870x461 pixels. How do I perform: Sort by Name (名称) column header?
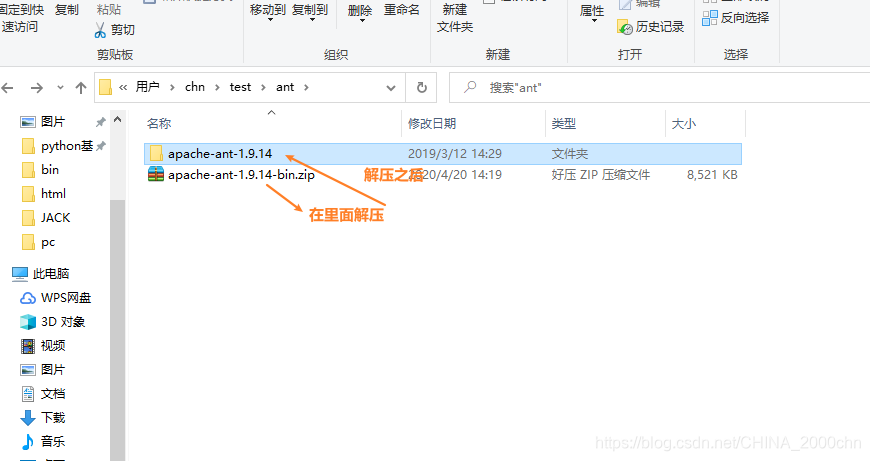point(159,124)
